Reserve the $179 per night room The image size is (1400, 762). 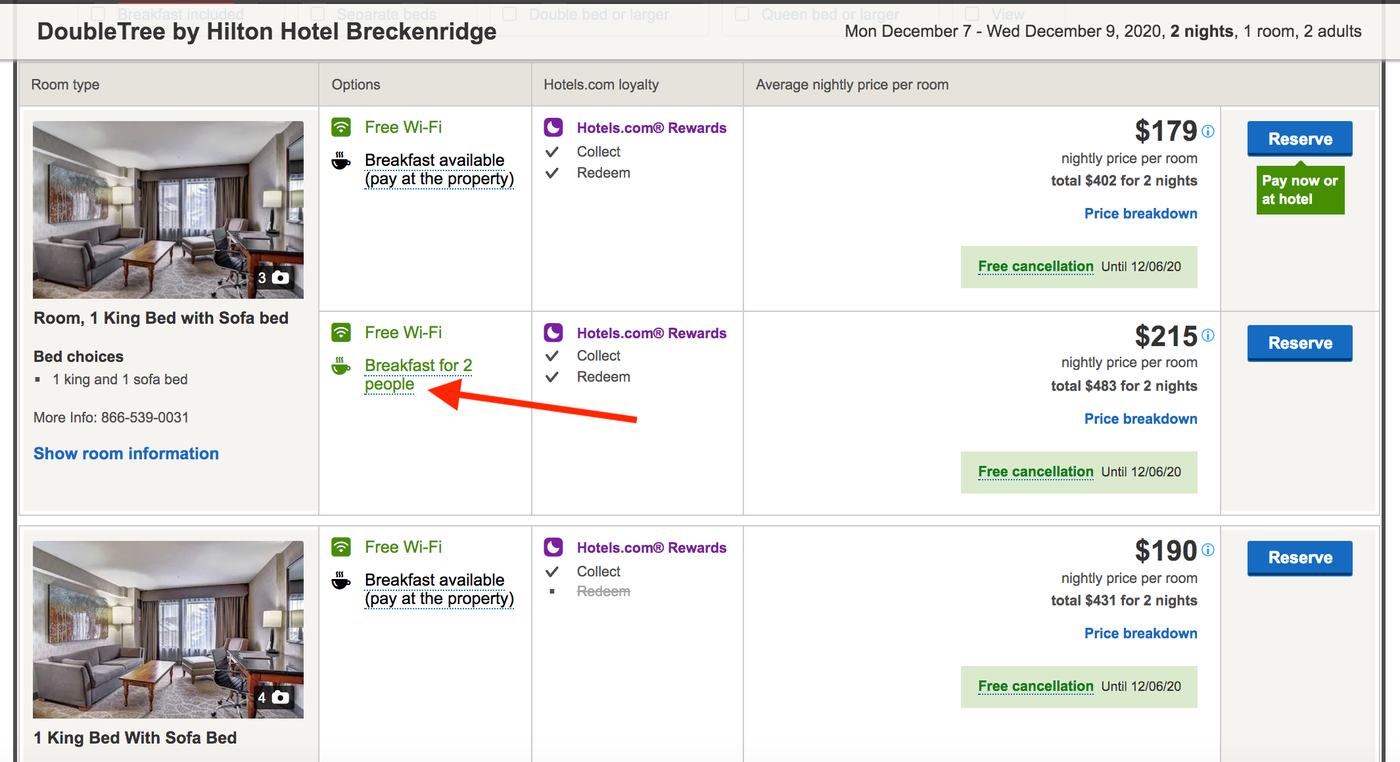(1299, 139)
